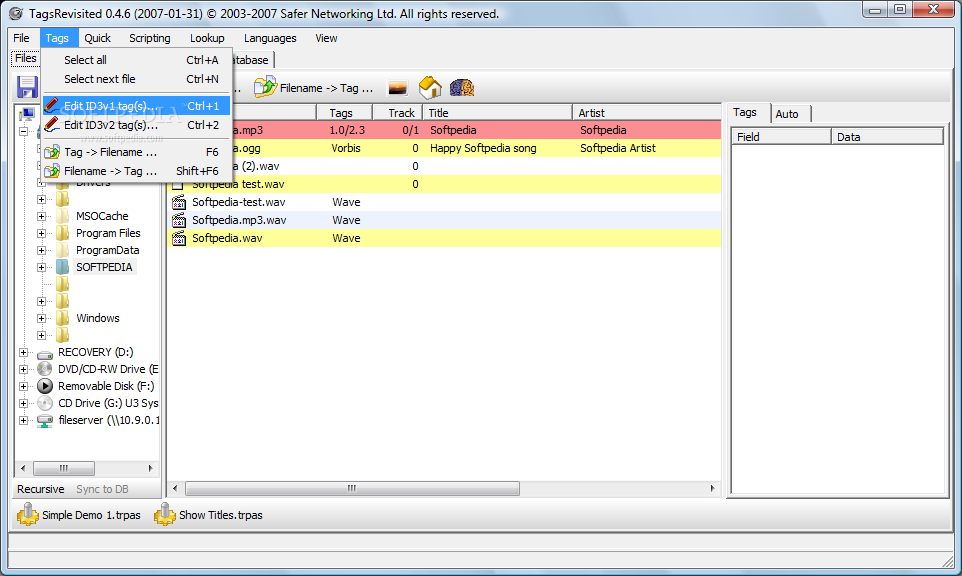Open the Languages menu

click(x=270, y=38)
